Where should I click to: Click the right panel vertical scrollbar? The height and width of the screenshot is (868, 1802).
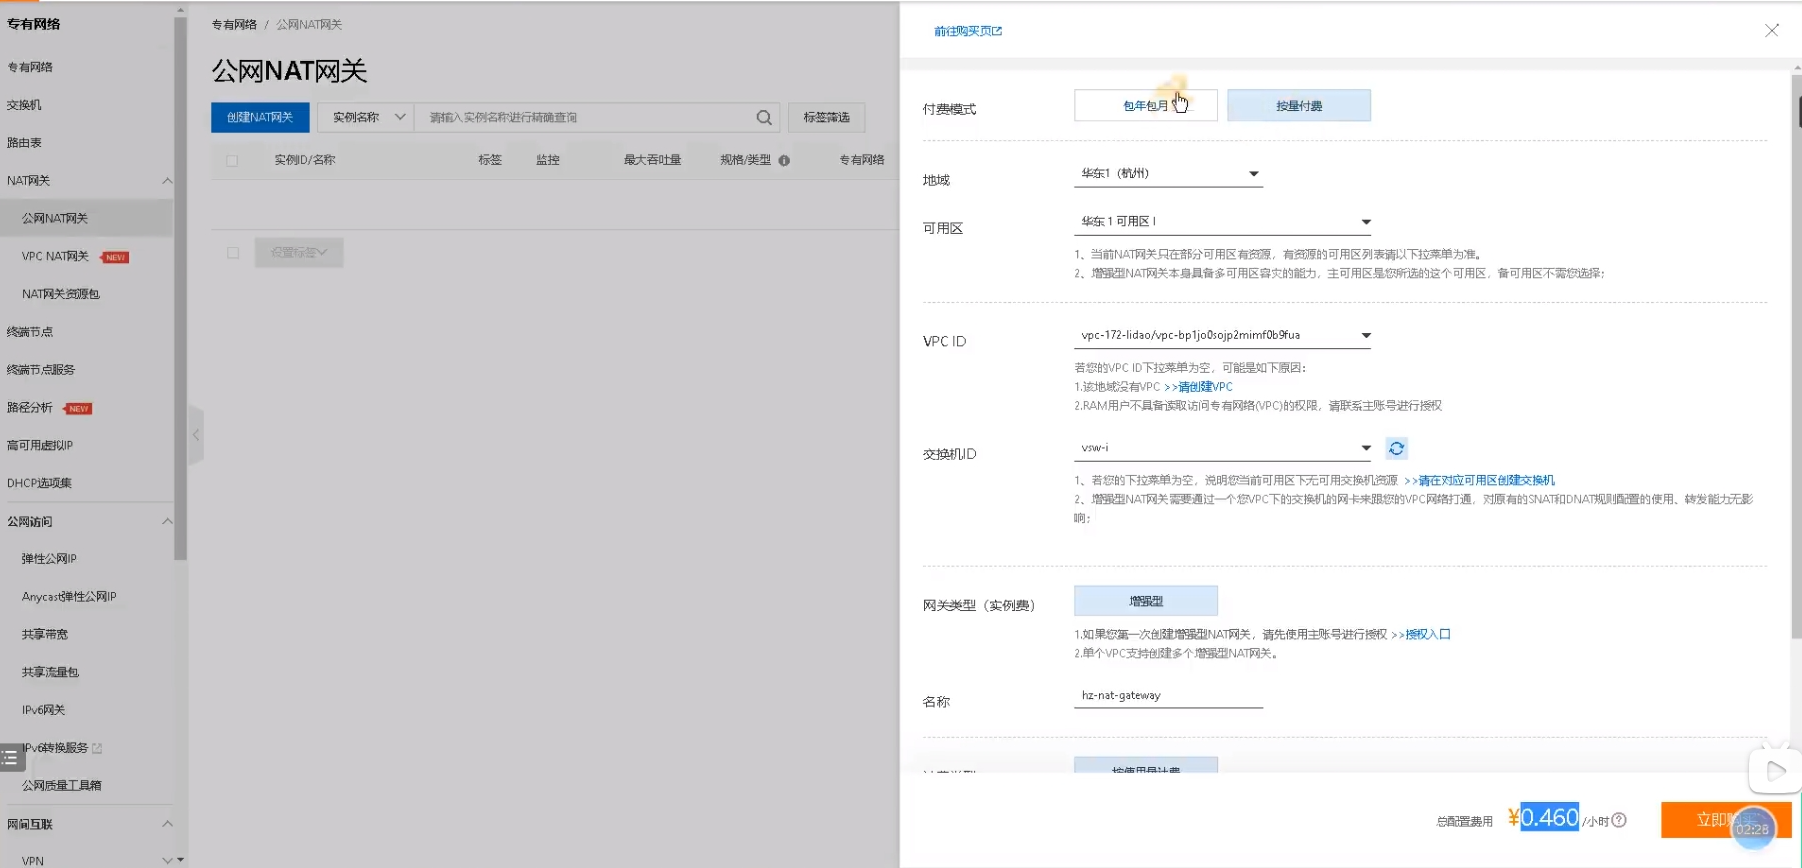pyautogui.click(x=1795, y=350)
